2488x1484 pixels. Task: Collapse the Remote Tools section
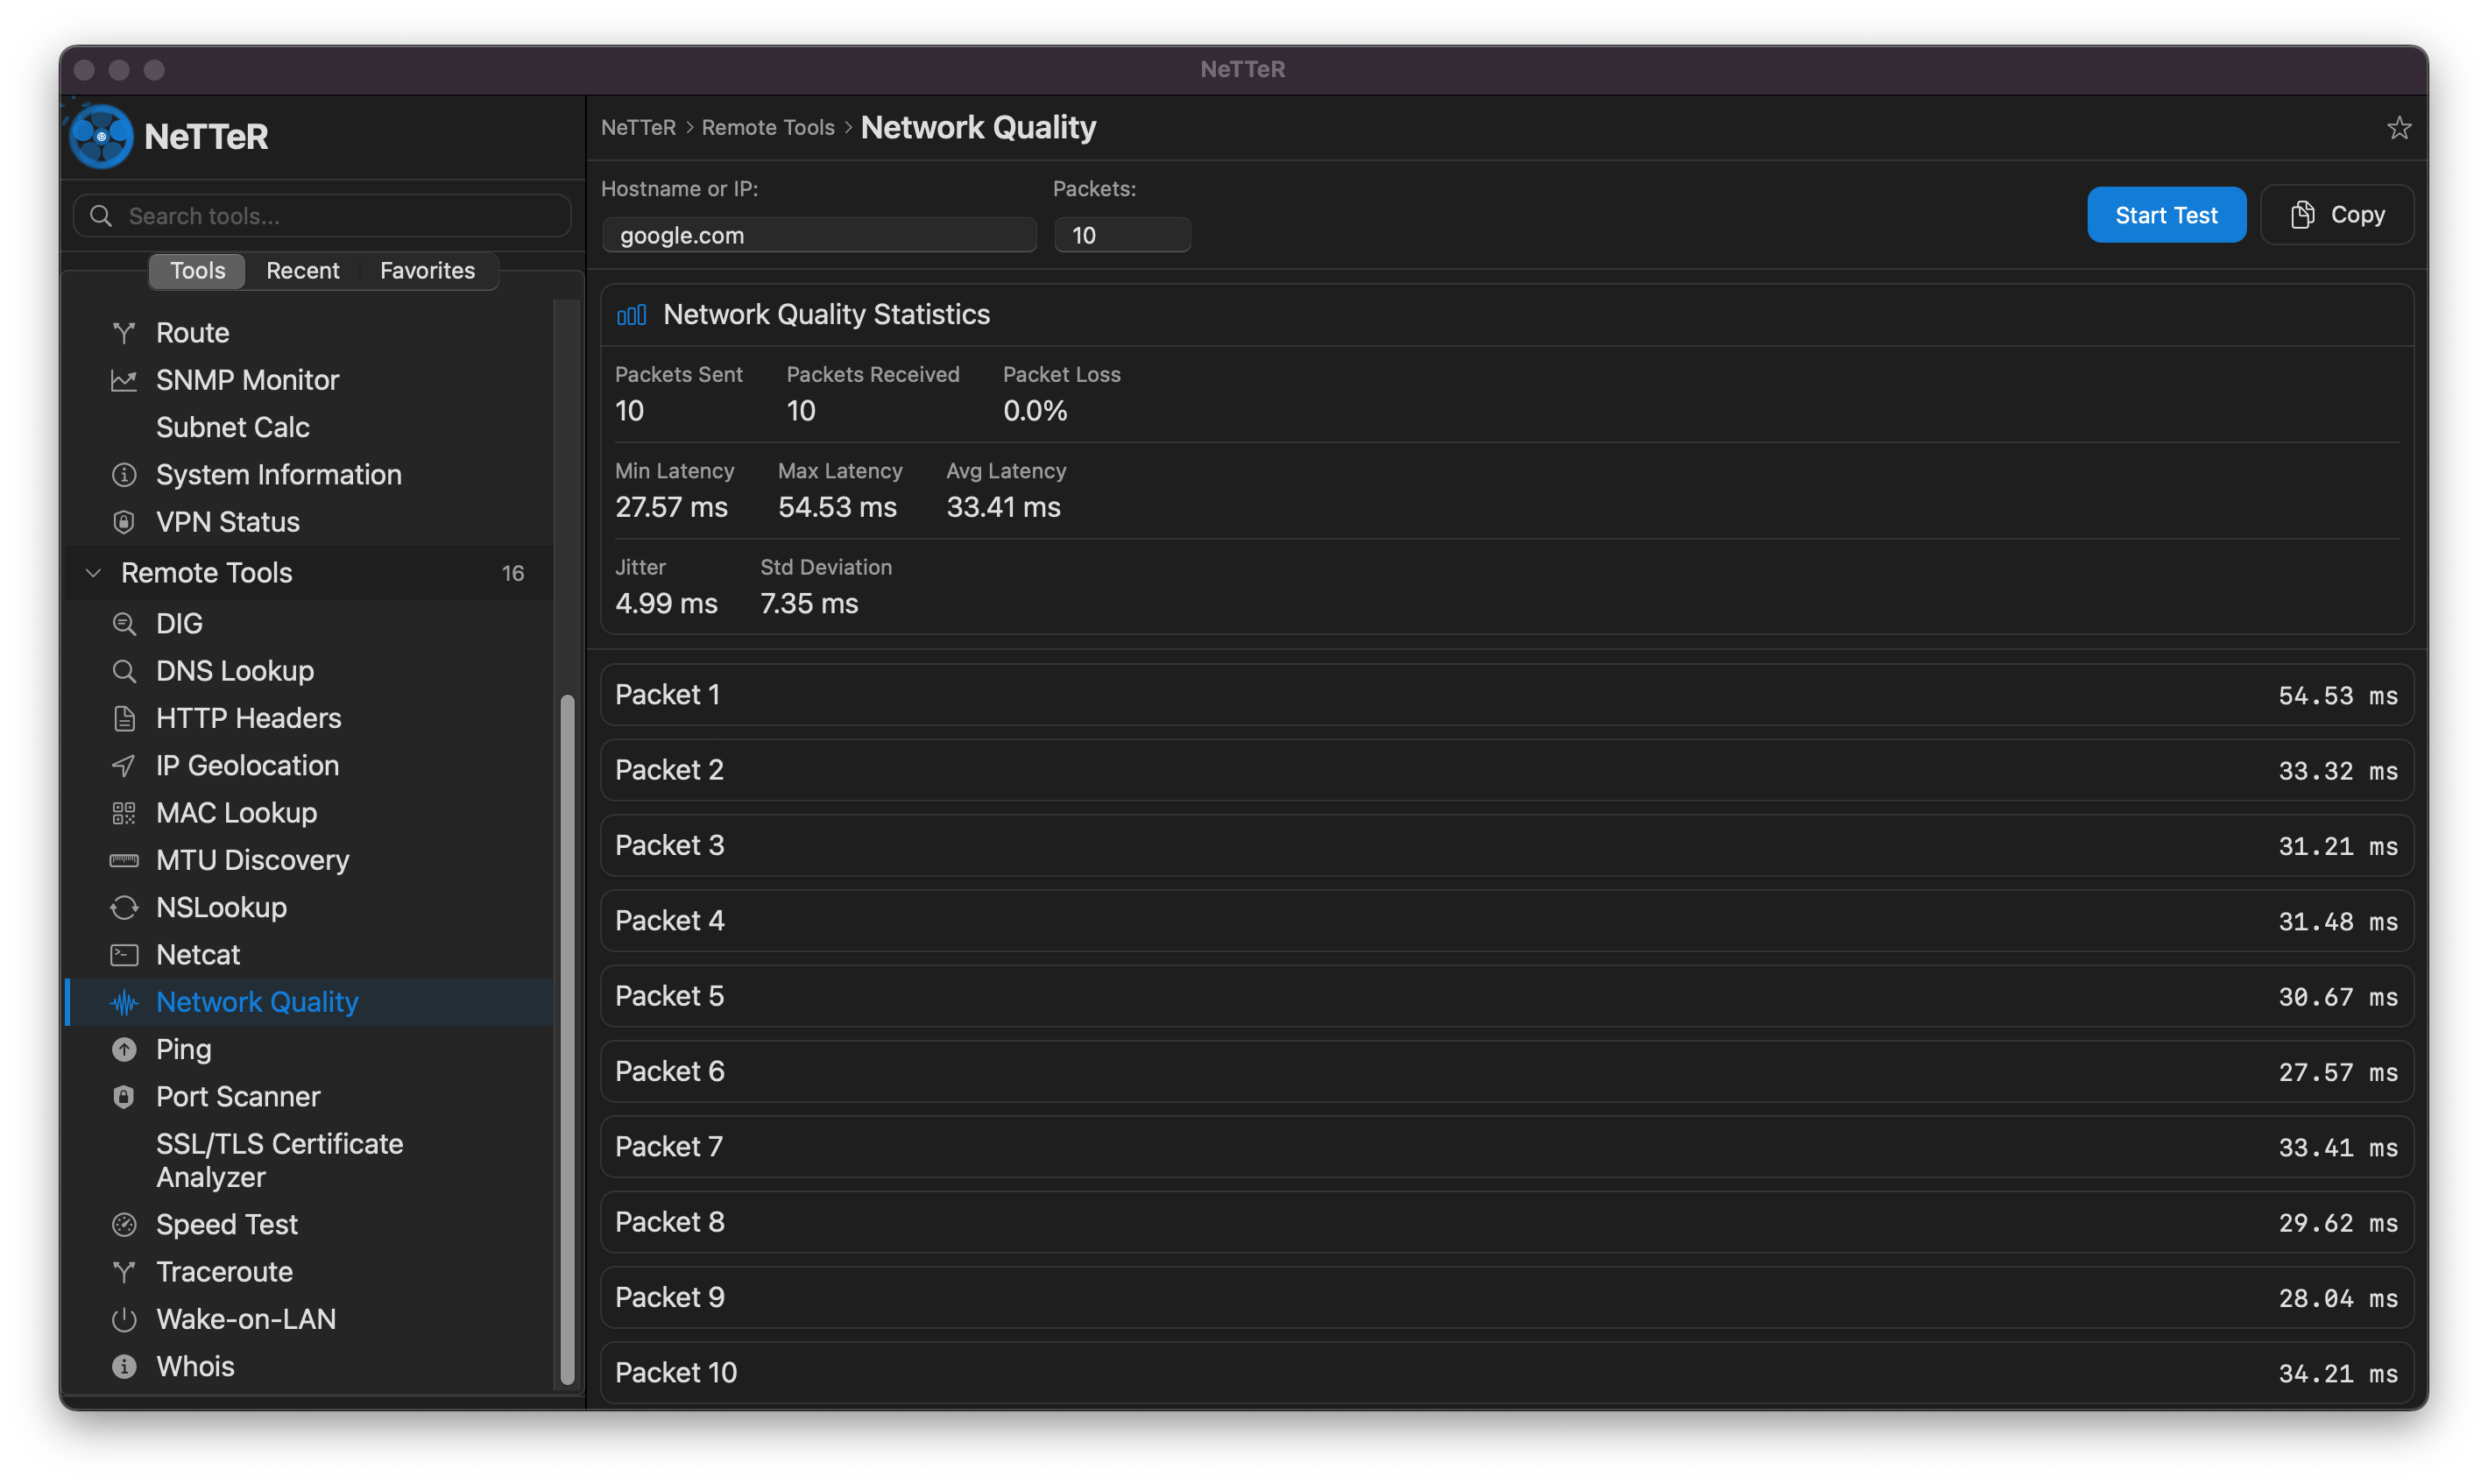tap(94, 573)
